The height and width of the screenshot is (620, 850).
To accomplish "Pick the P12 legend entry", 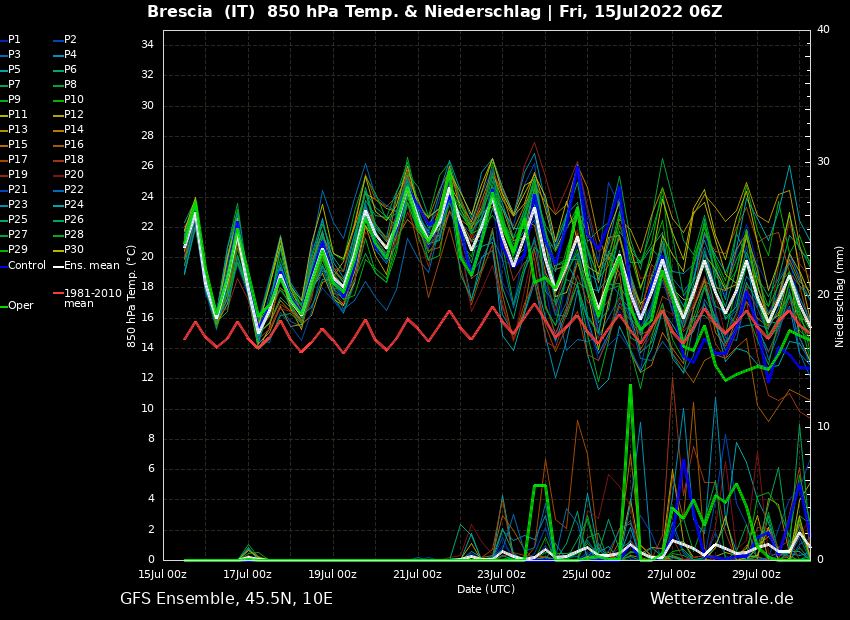I will [74, 114].
